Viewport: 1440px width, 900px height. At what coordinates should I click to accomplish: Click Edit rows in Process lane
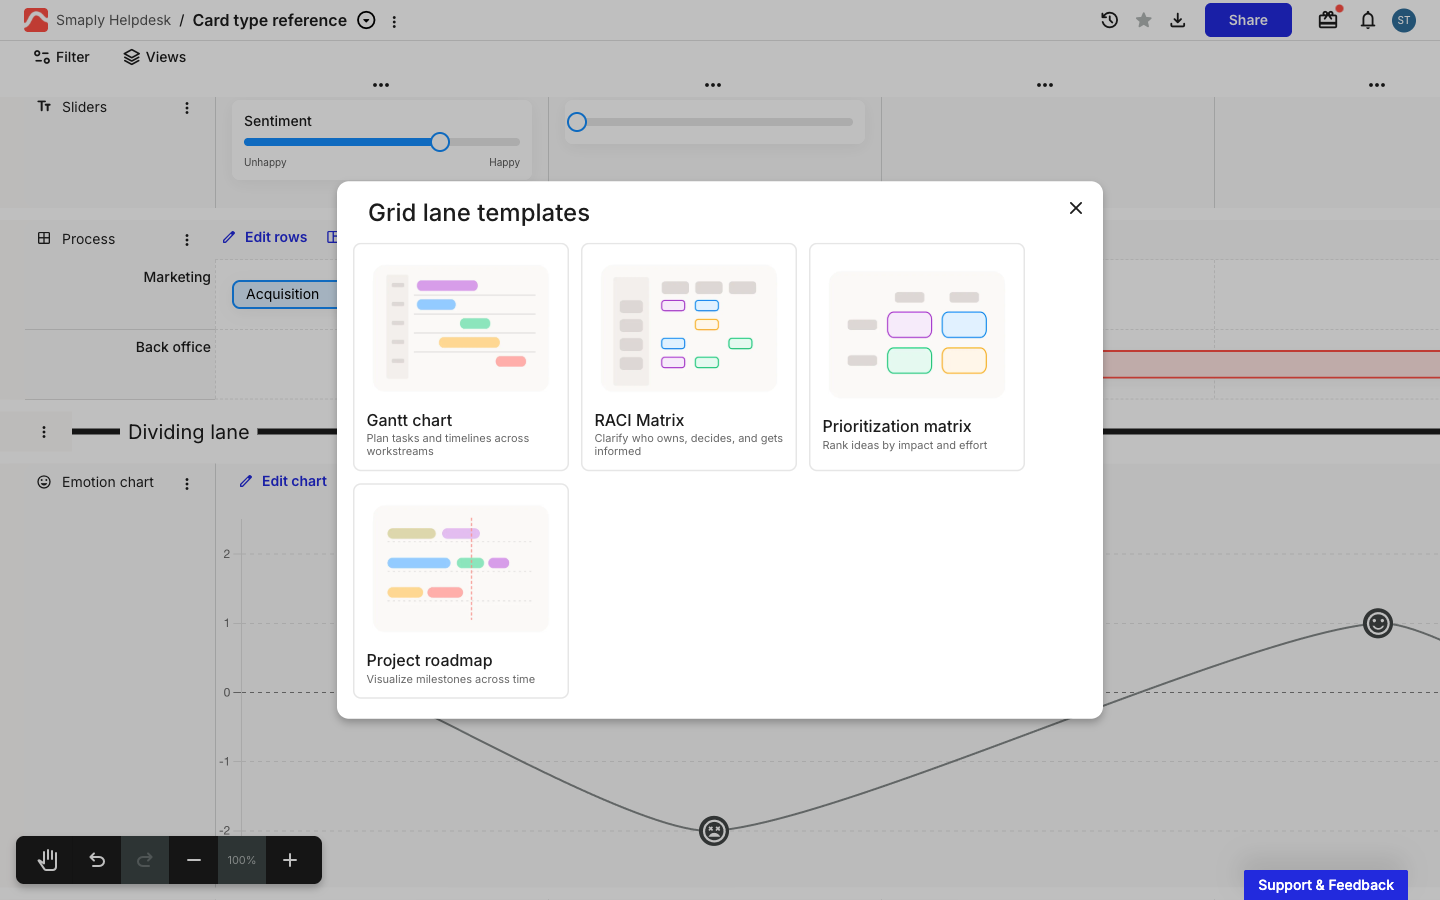click(x=265, y=237)
